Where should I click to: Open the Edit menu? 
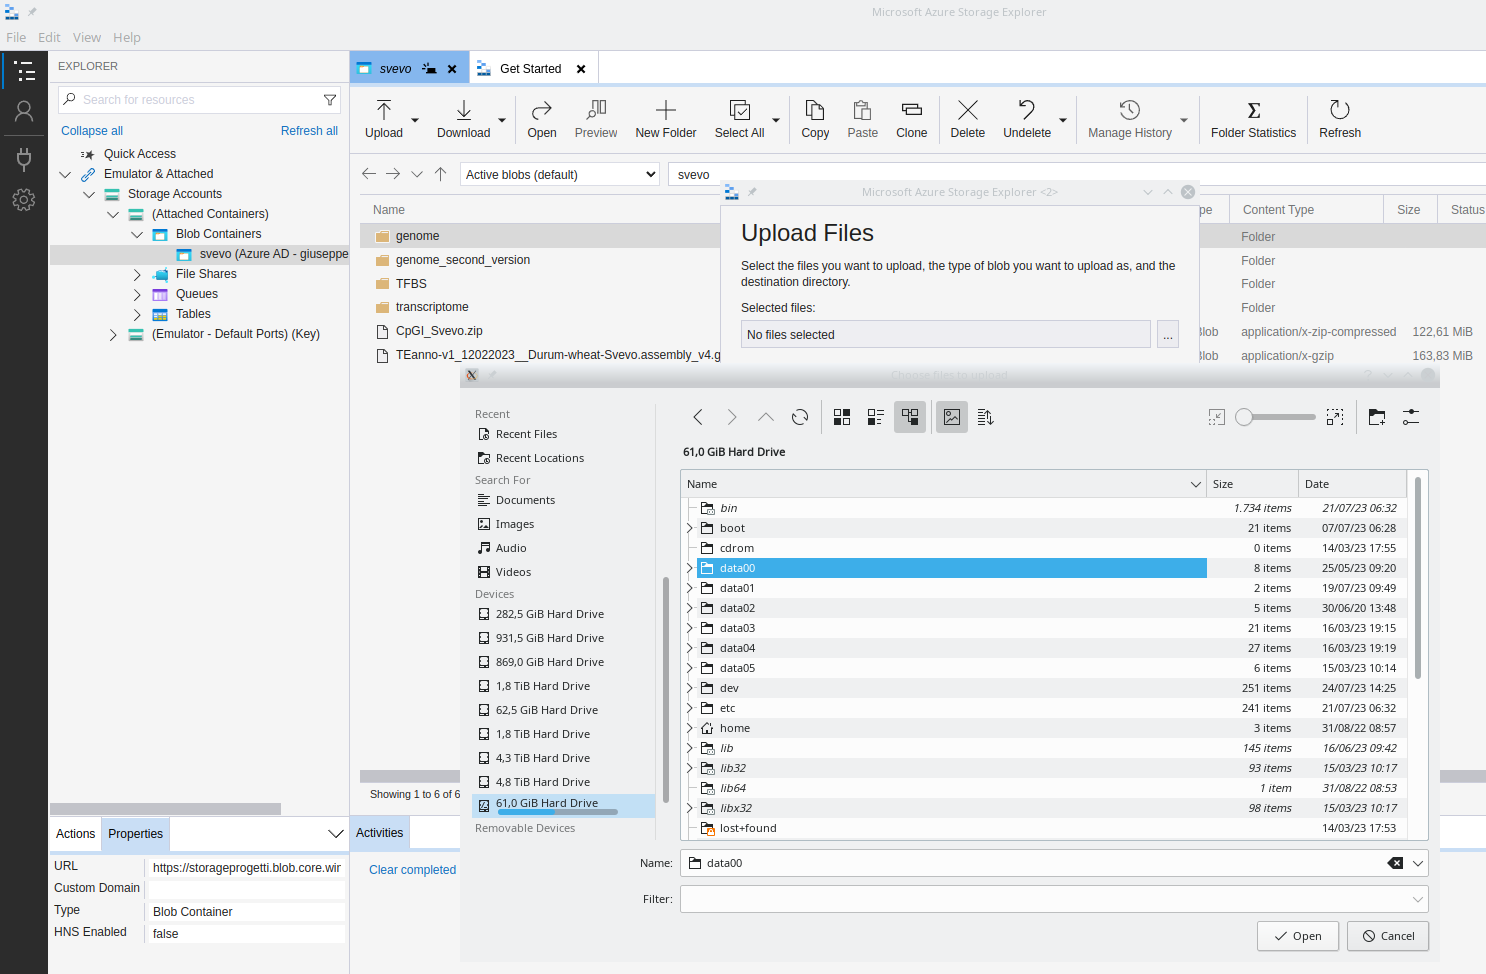point(48,37)
